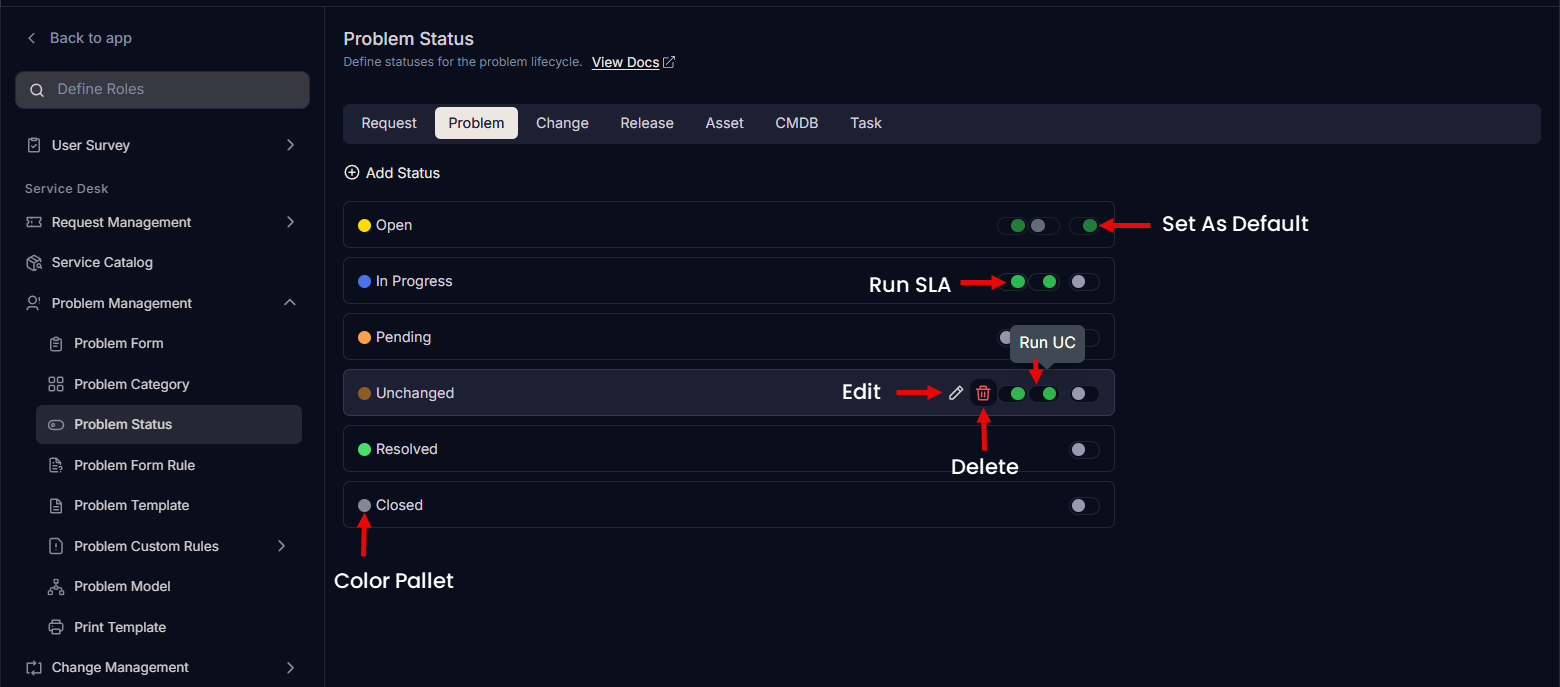Viewport: 1560px width, 687px height.
Task: Click the Problem Form clipboard icon
Action: click(x=56, y=343)
